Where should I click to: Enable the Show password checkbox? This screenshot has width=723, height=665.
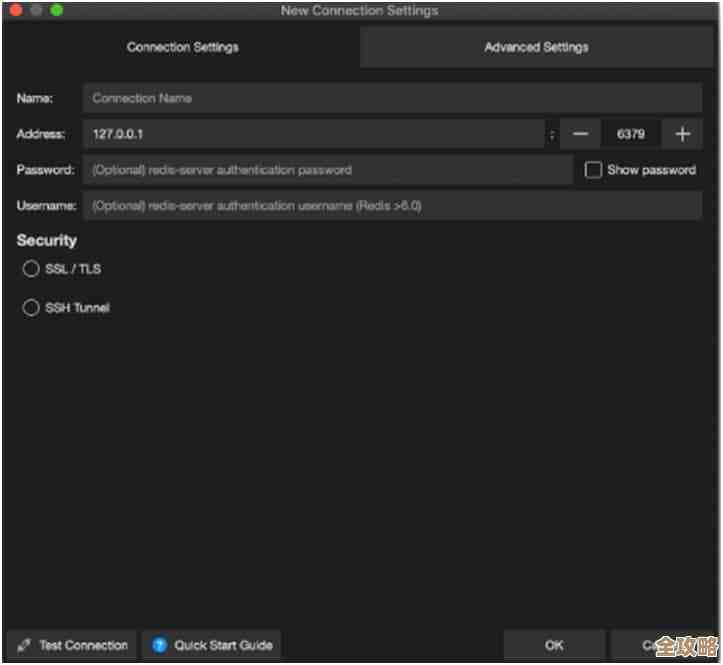pos(593,170)
